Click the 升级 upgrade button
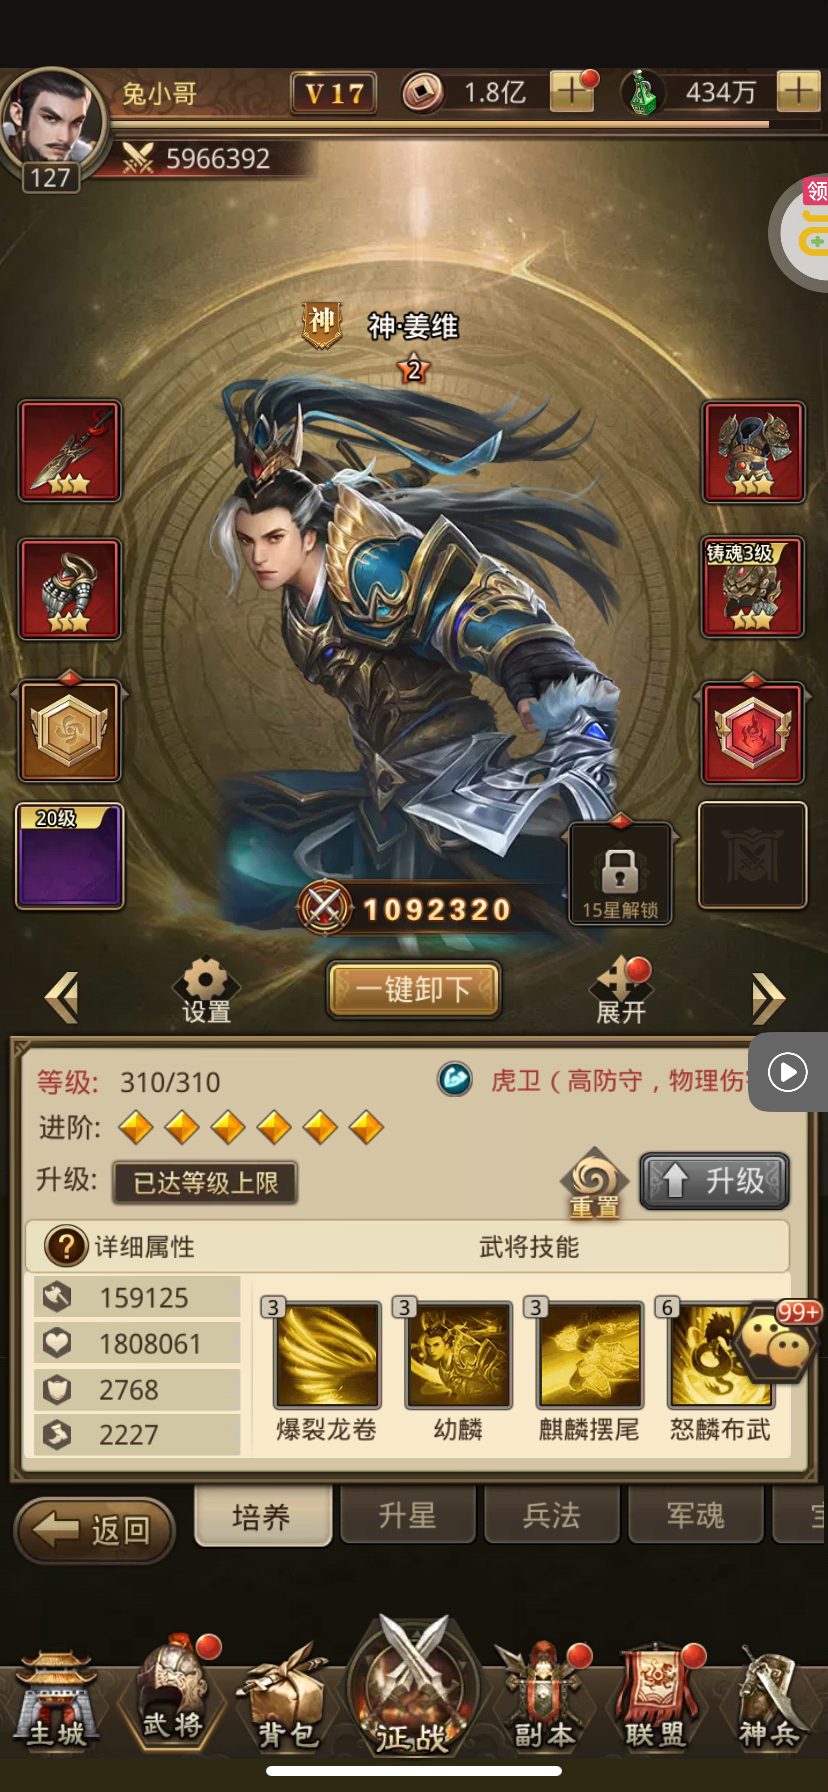The height and width of the screenshot is (1792, 828). [714, 1181]
